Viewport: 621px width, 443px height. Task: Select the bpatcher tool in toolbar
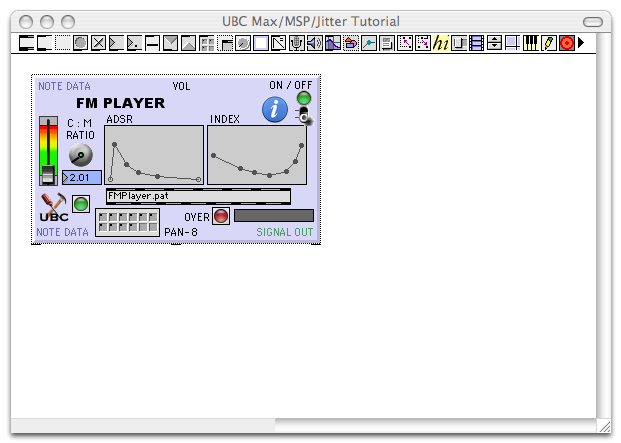click(x=225, y=43)
